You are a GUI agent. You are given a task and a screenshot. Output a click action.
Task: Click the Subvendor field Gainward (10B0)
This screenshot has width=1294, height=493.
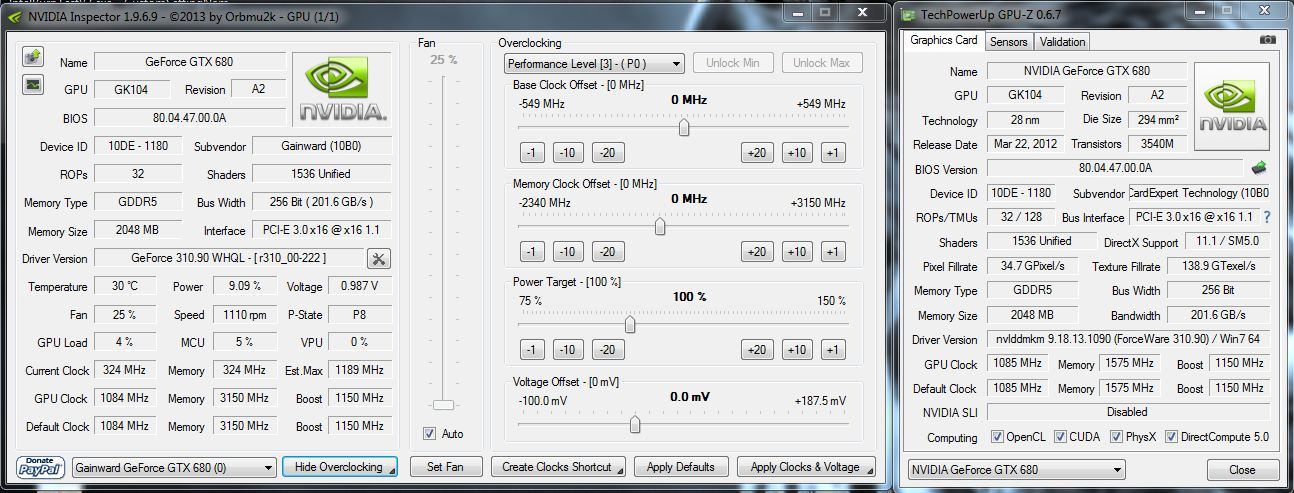[321, 146]
